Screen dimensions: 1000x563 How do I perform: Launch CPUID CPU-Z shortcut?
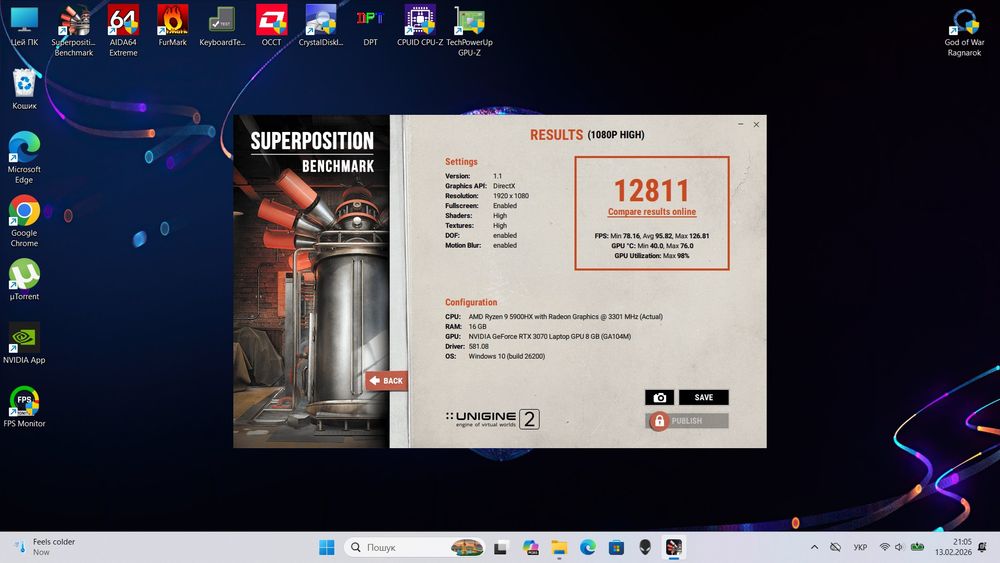[x=420, y=26]
